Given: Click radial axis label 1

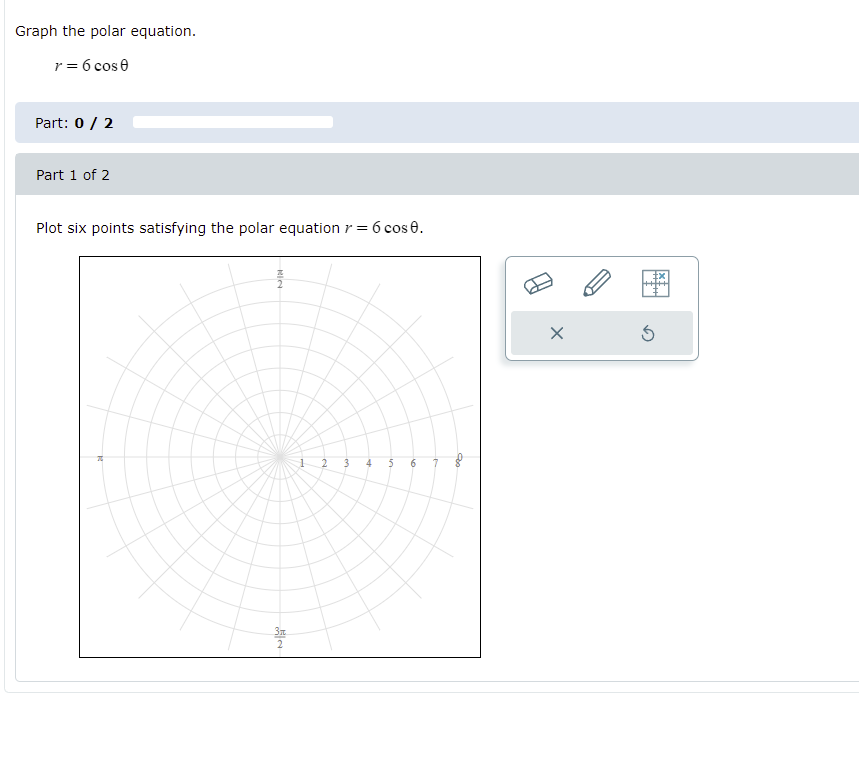Looking at the screenshot, I should tap(302, 463).
